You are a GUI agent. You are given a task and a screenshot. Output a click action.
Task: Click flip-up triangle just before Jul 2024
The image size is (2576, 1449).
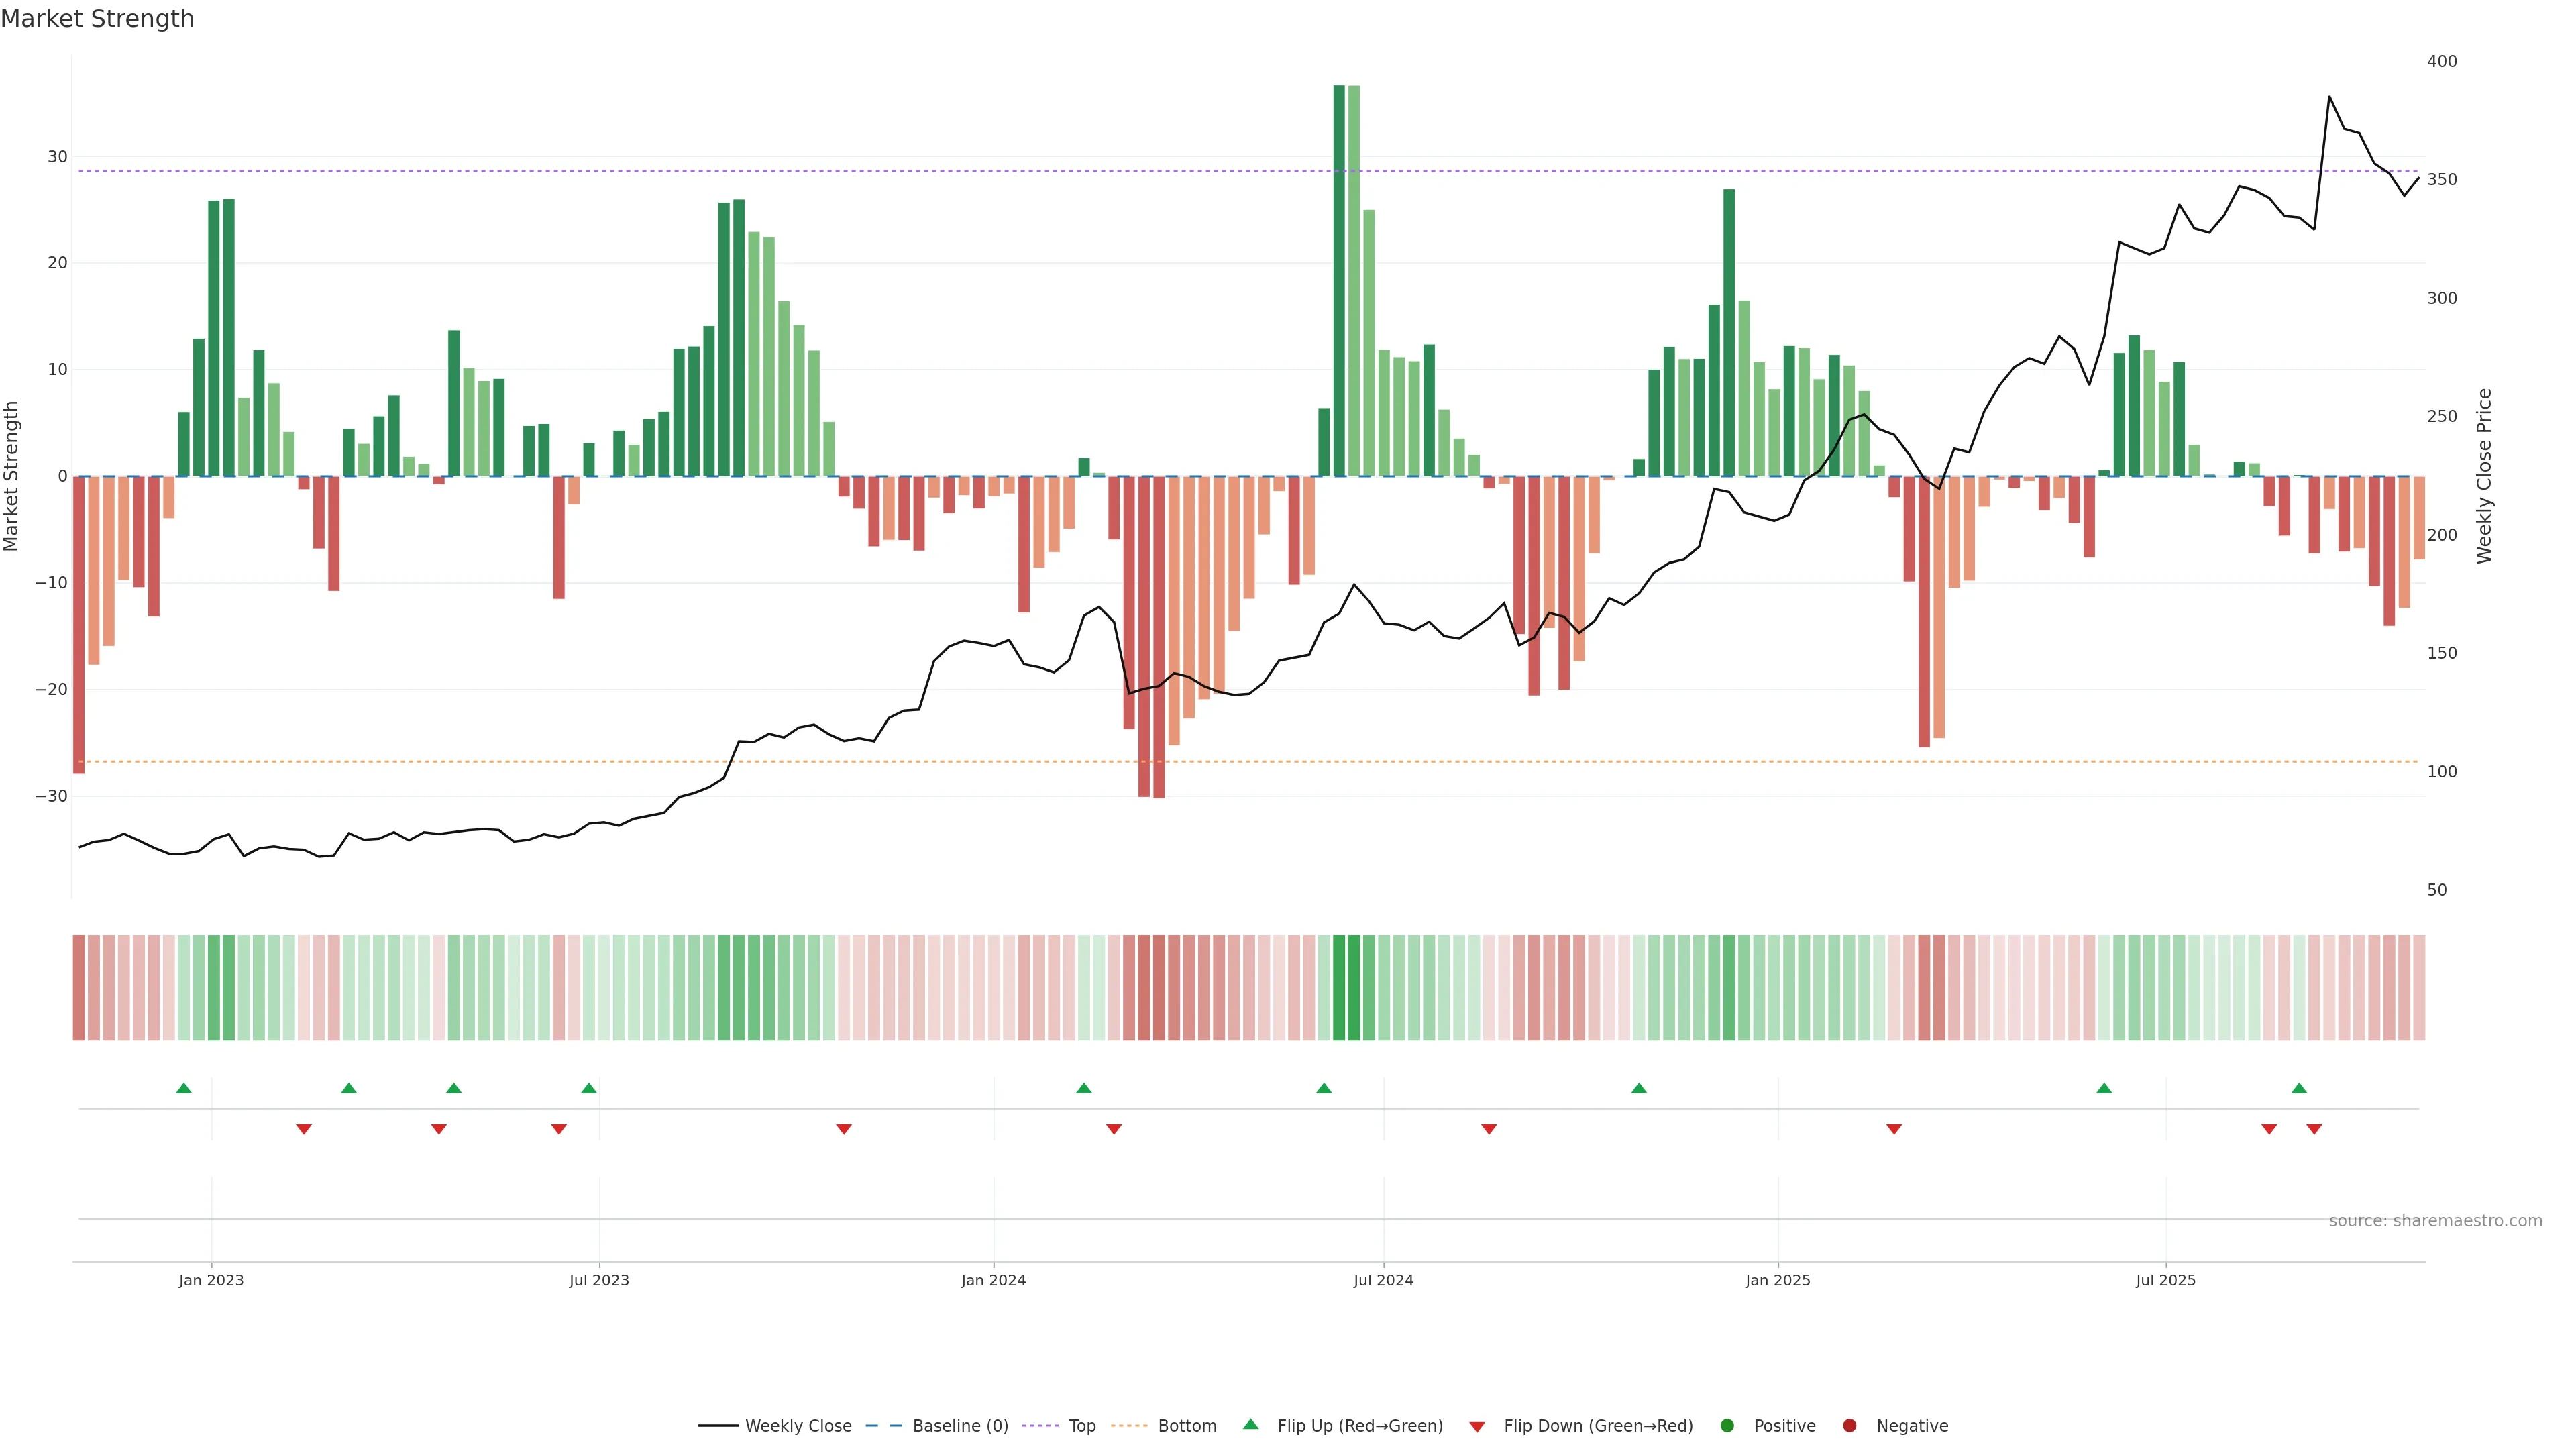click(1324, 1088)
